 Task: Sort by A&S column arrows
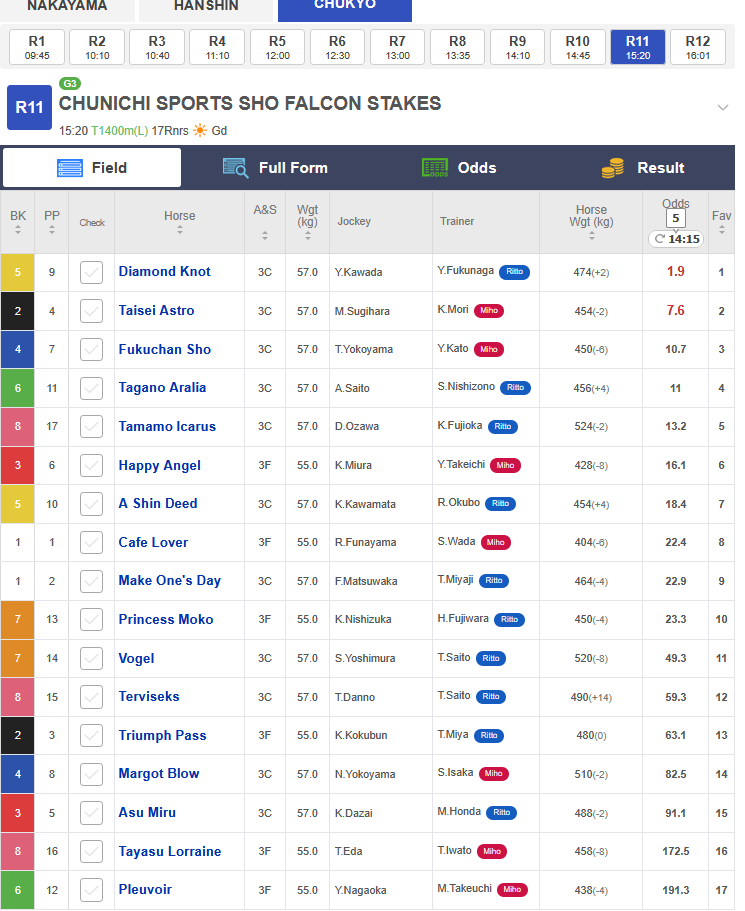(265, 235)
